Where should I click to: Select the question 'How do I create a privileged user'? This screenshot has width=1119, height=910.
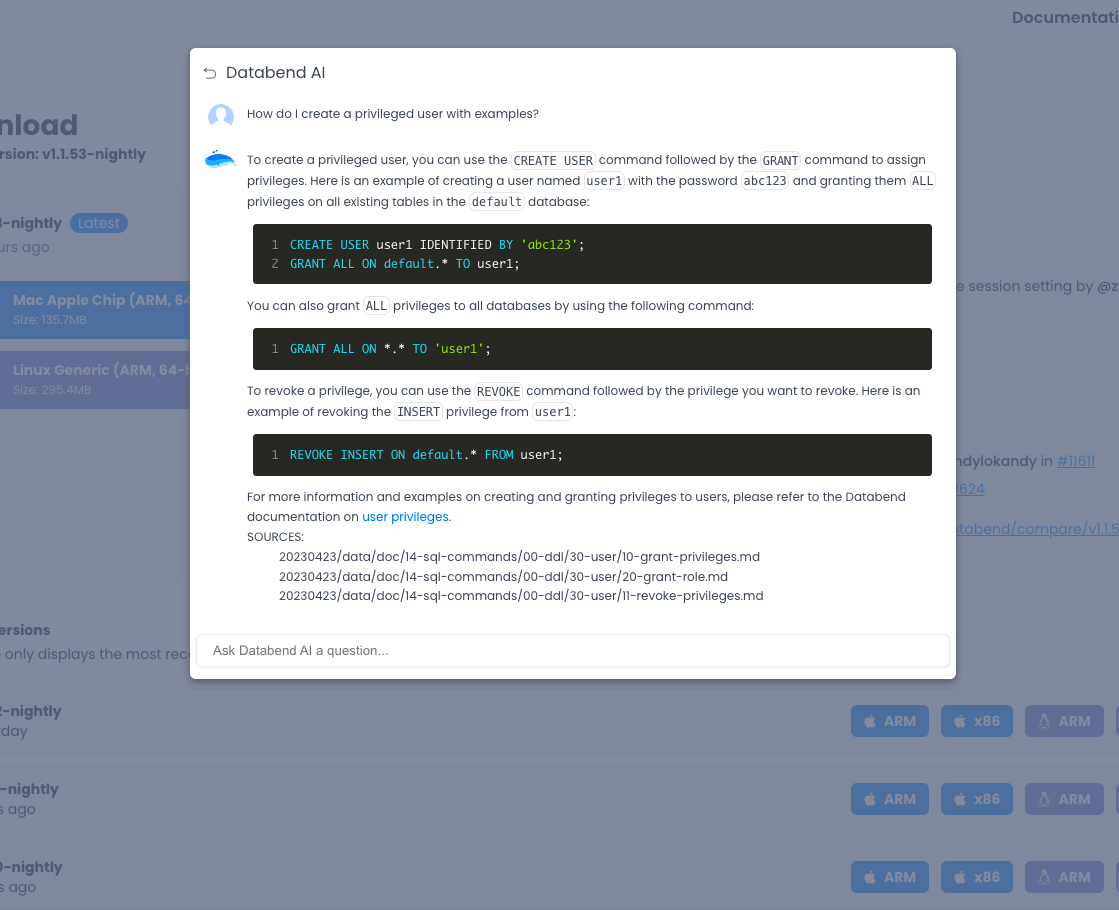click(x=393, y=114)
